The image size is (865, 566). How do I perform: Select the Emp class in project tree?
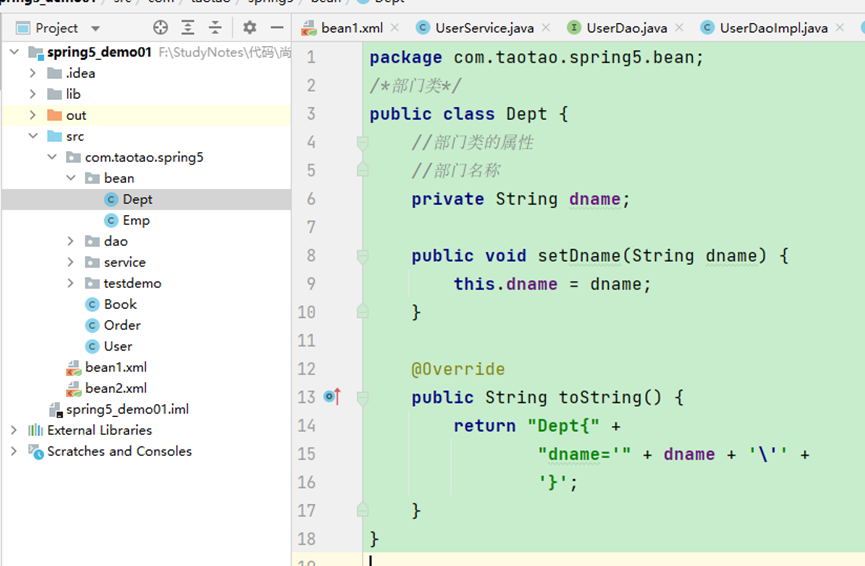tap(136, 220)
